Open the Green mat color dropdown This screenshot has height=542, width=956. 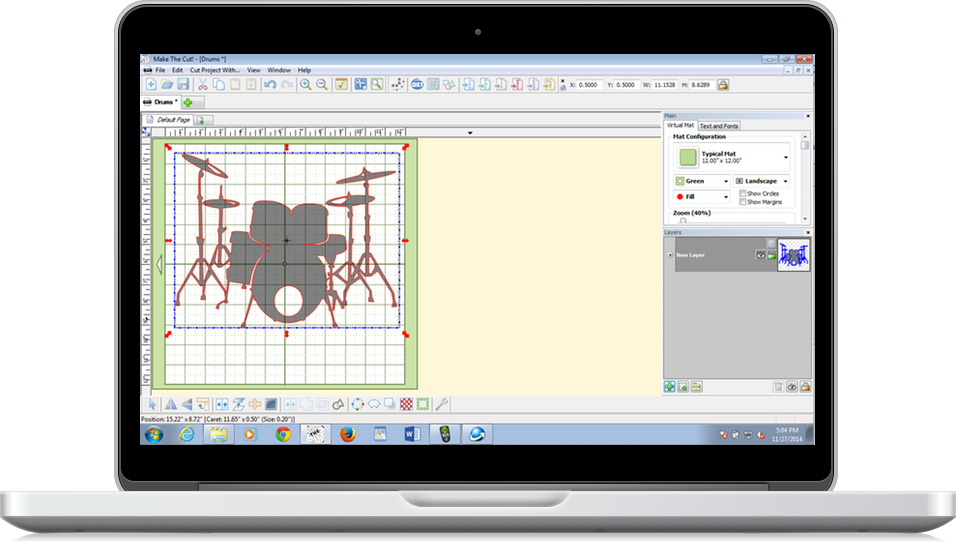coord(725,181)
